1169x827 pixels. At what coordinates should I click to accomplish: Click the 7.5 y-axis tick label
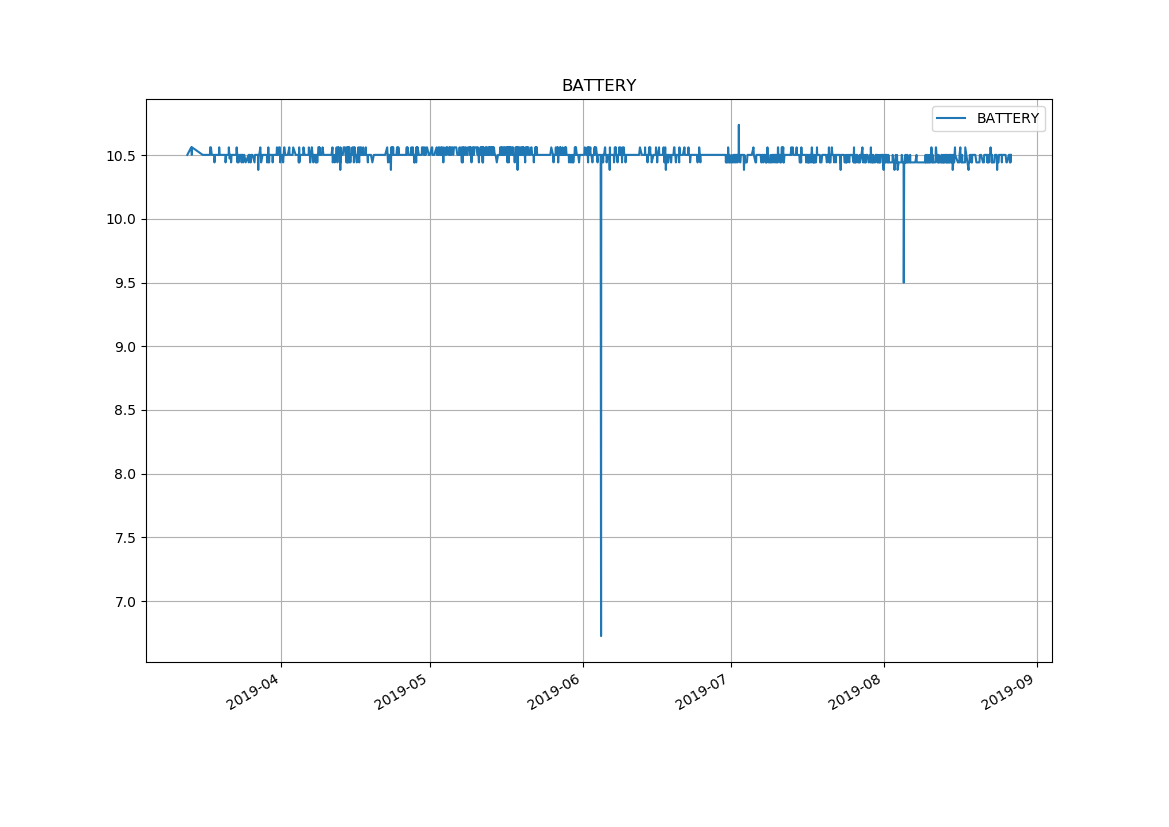(124, 538)
